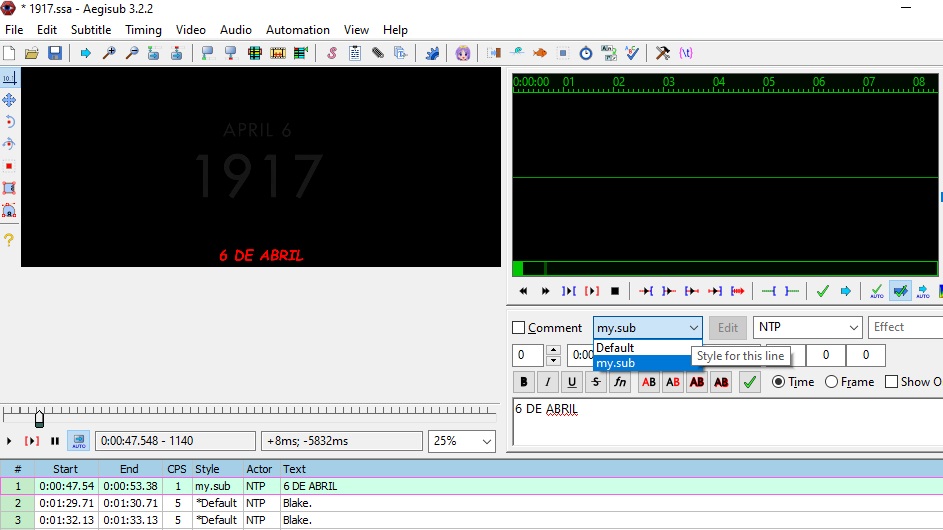The height and width of the screenshot is (530, 943).
Task: Click the Jump To blue arrow icon
Action: coord(85,53)
